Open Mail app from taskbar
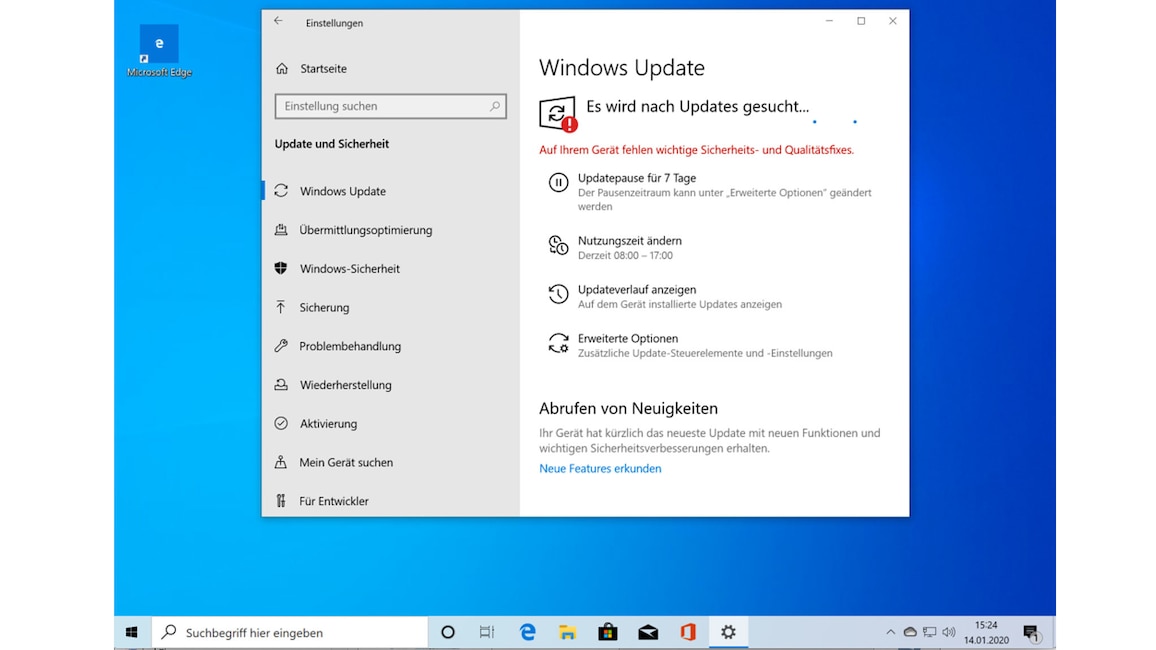Screen dimensions: 1156x650 tap(648, 632)
